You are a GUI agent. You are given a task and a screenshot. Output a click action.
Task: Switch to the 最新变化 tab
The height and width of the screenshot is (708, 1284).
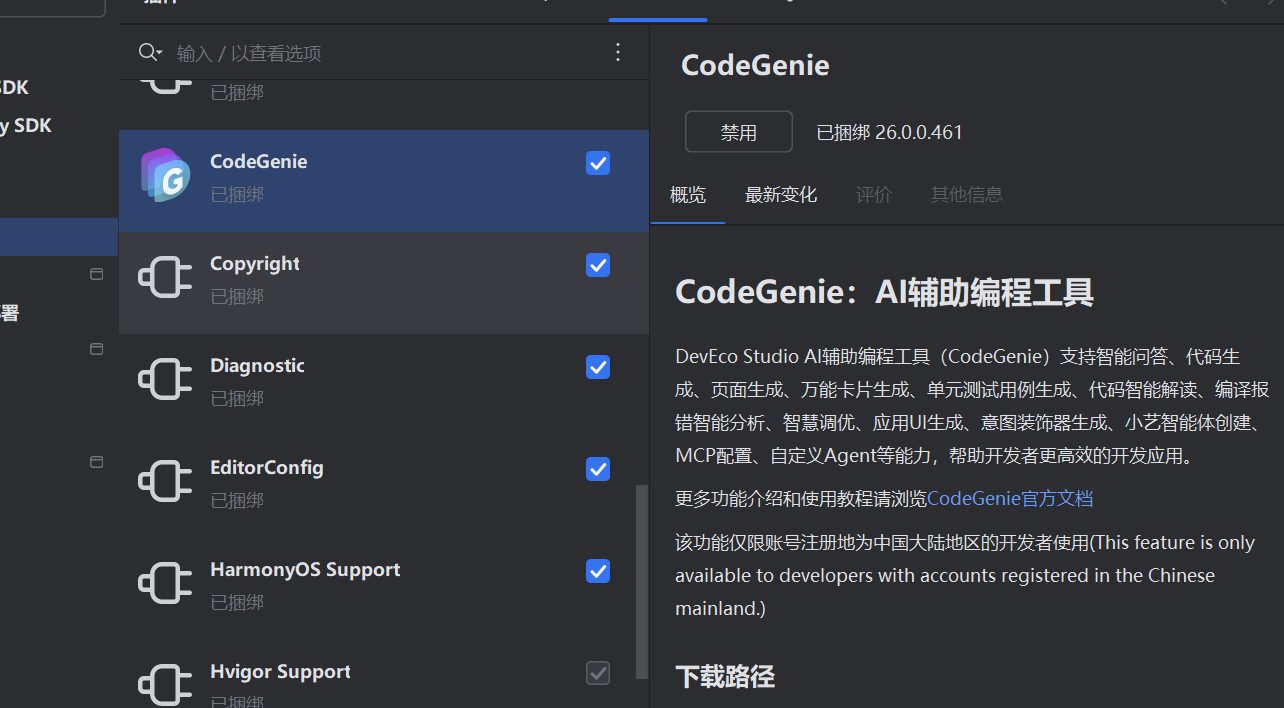[781, 195]
